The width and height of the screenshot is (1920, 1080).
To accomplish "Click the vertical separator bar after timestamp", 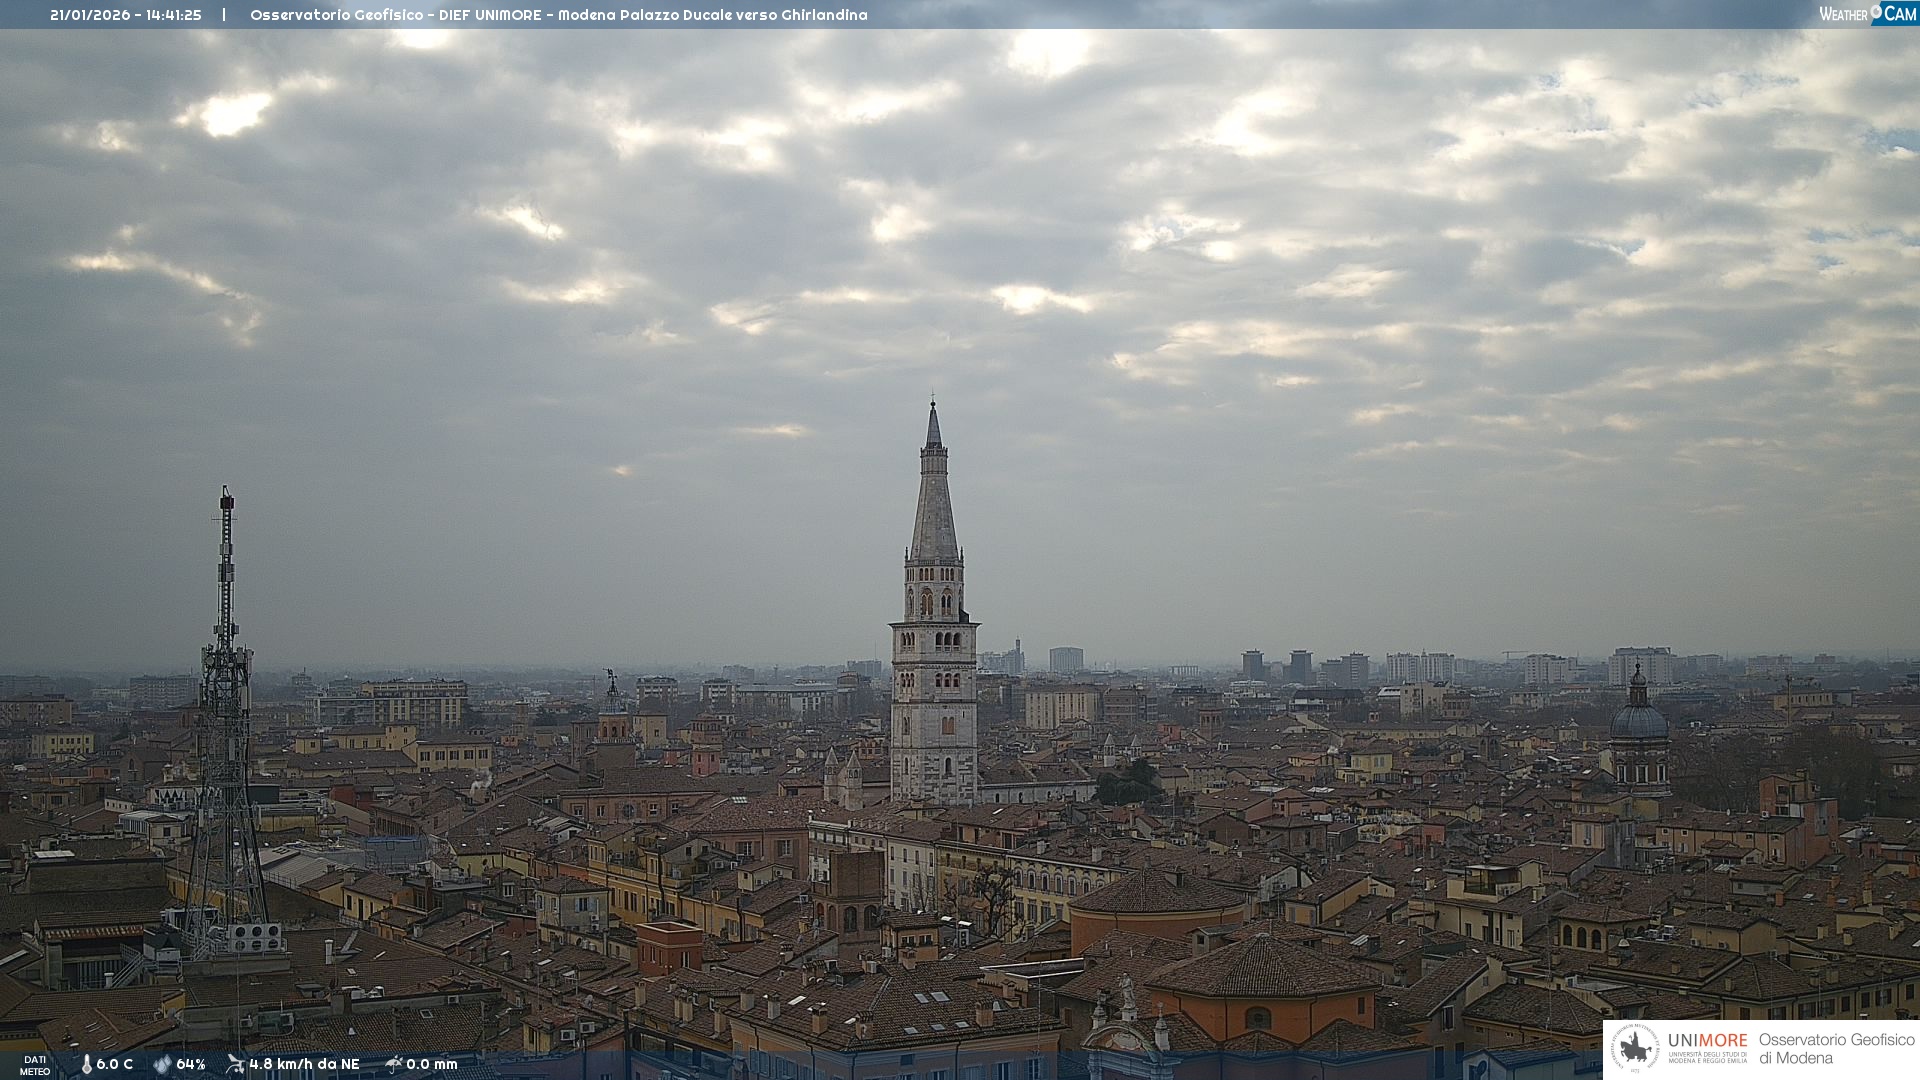I will tap(224, 15).
